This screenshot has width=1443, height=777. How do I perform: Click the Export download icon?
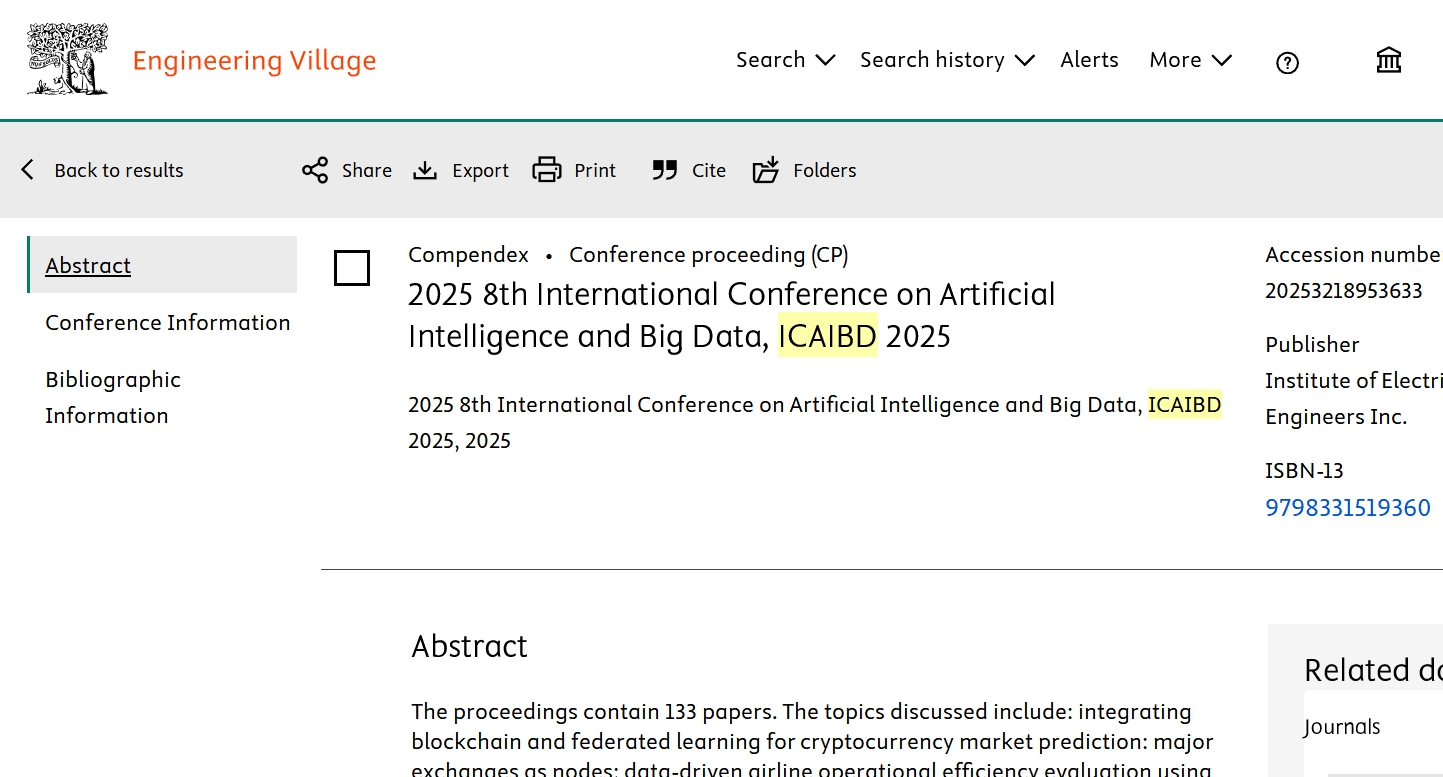(x=425, y=170)
